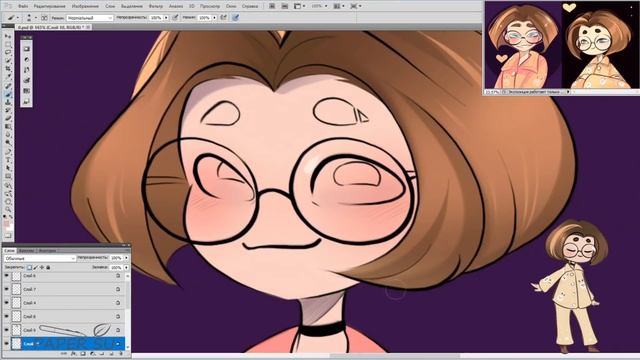Toggle Quick Mask mode in the toolbox
The image size is (640, 360).
[8, 236]
